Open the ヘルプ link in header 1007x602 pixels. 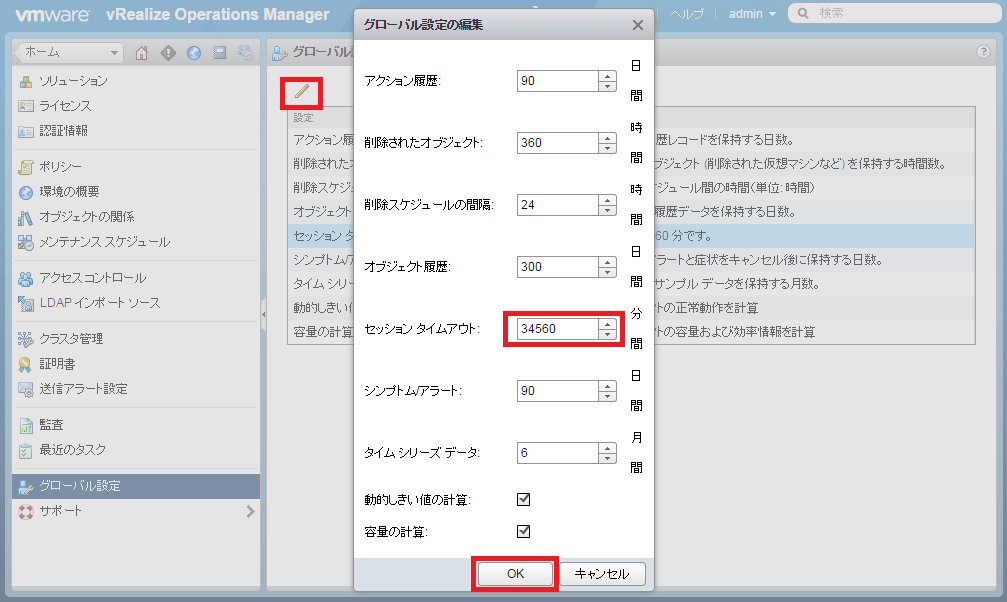click(688, 13)
